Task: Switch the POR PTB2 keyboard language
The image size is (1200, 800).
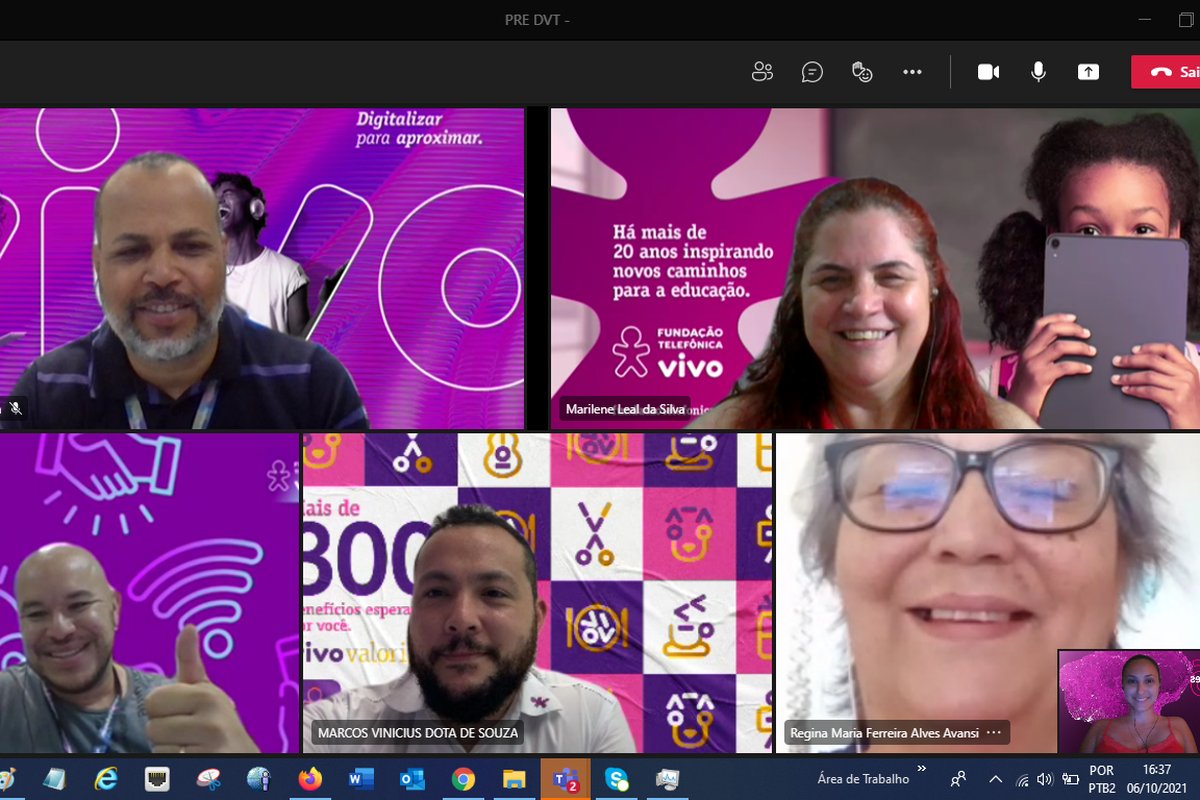Action: point(1101,779)
